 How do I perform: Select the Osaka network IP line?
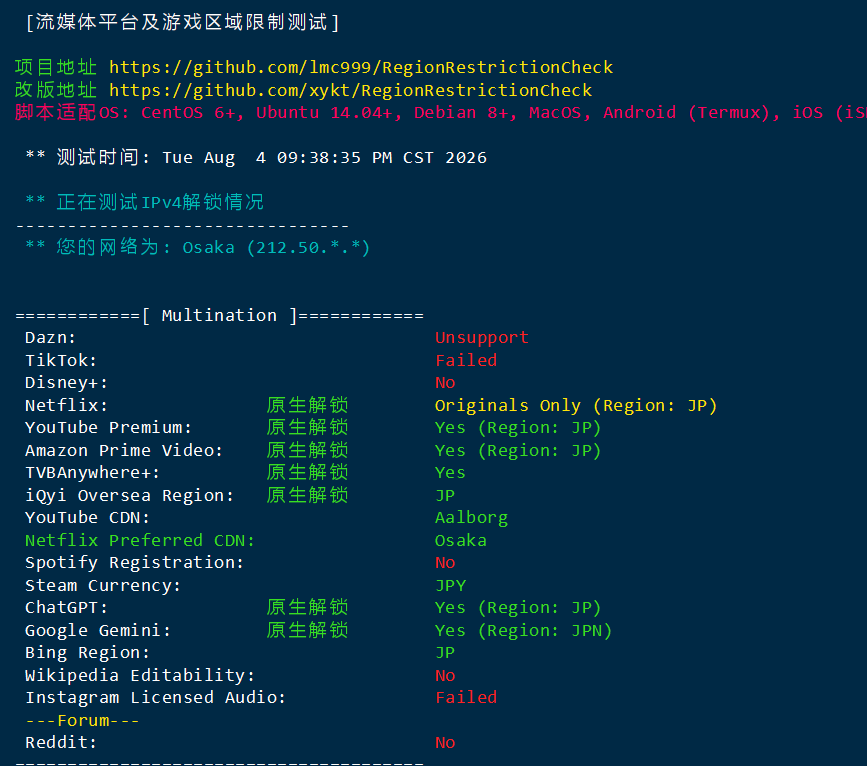pyautogui.click(x=197, y=247)
